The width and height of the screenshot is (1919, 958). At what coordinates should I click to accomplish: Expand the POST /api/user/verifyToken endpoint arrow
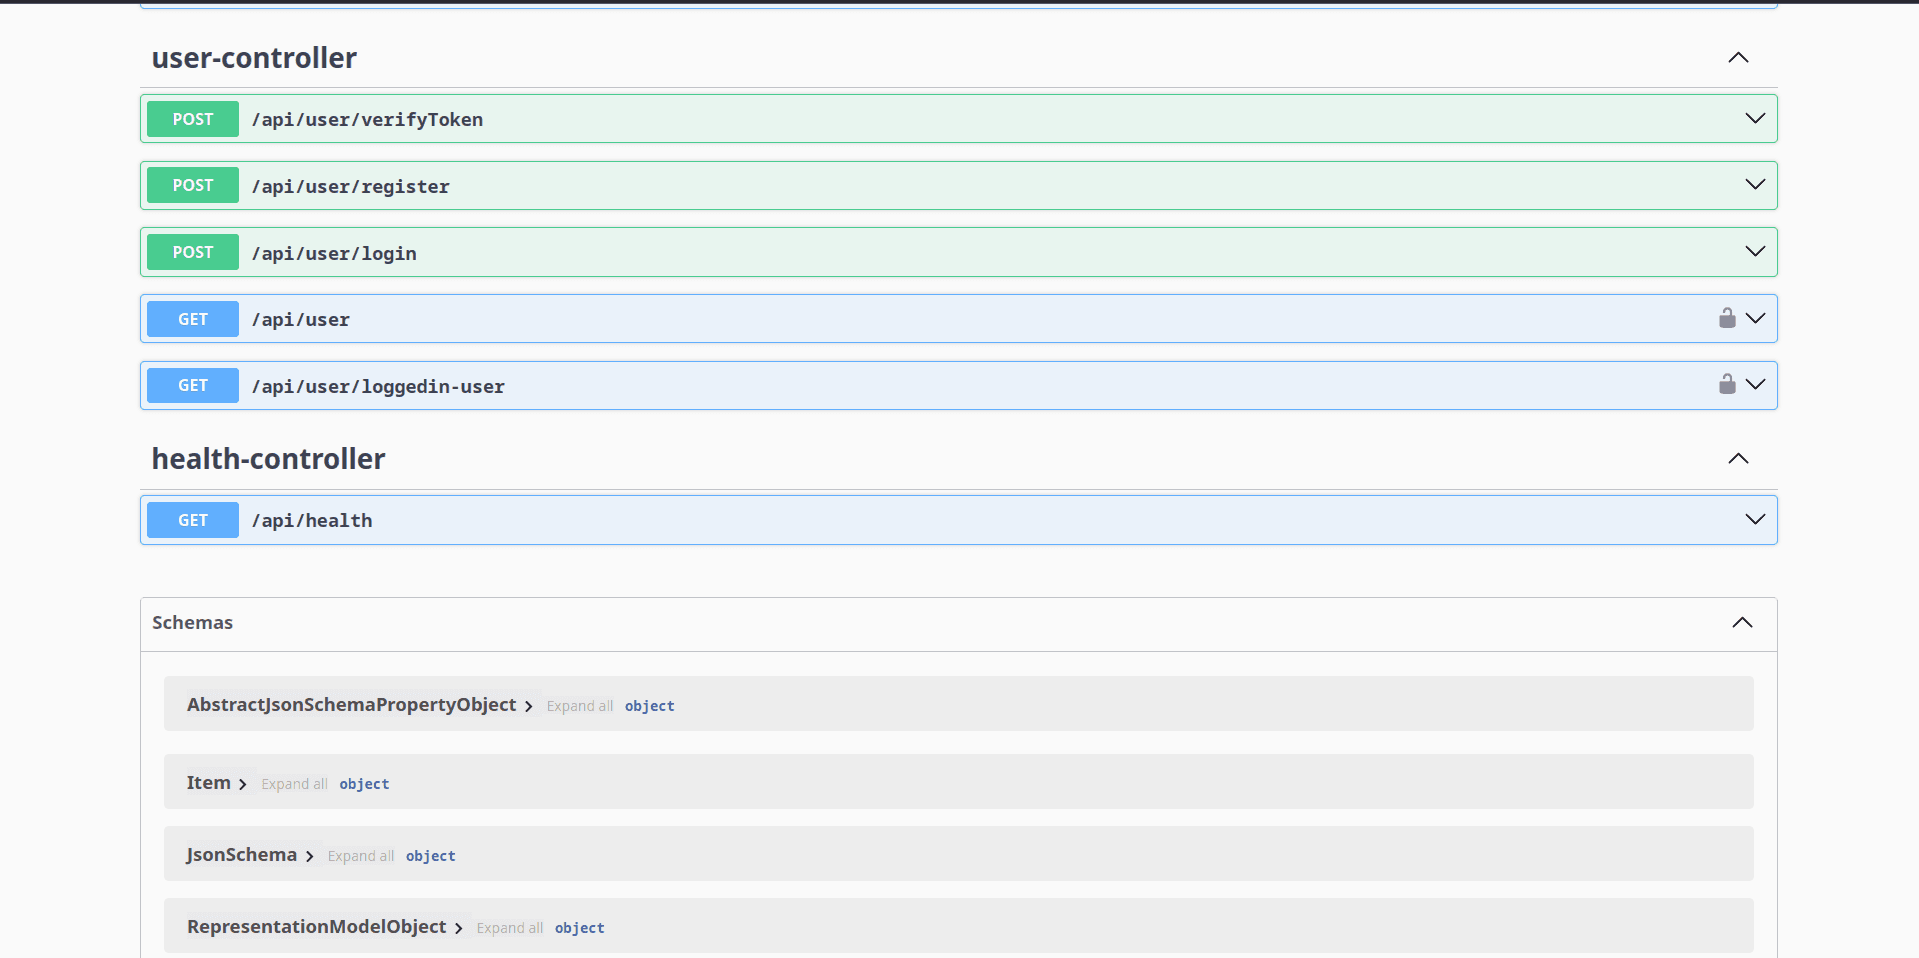(1754, 119)
